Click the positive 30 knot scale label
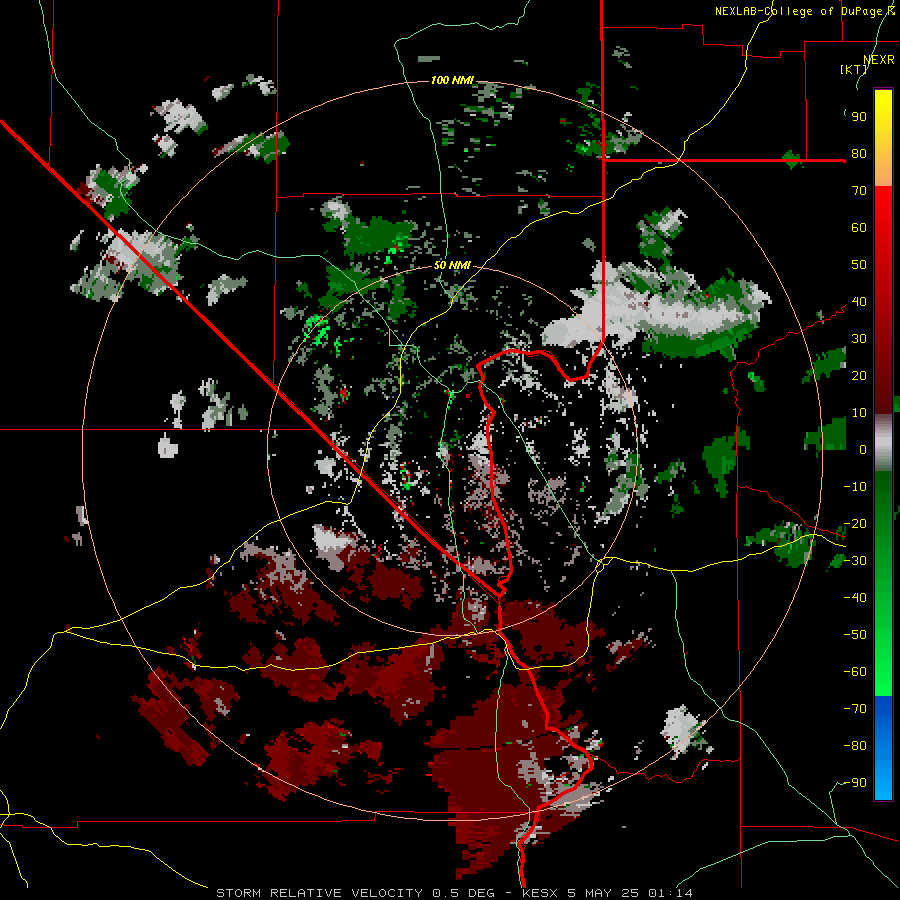Image resolution: width=900 pixels, height=900 pixels. coord(859,339)
